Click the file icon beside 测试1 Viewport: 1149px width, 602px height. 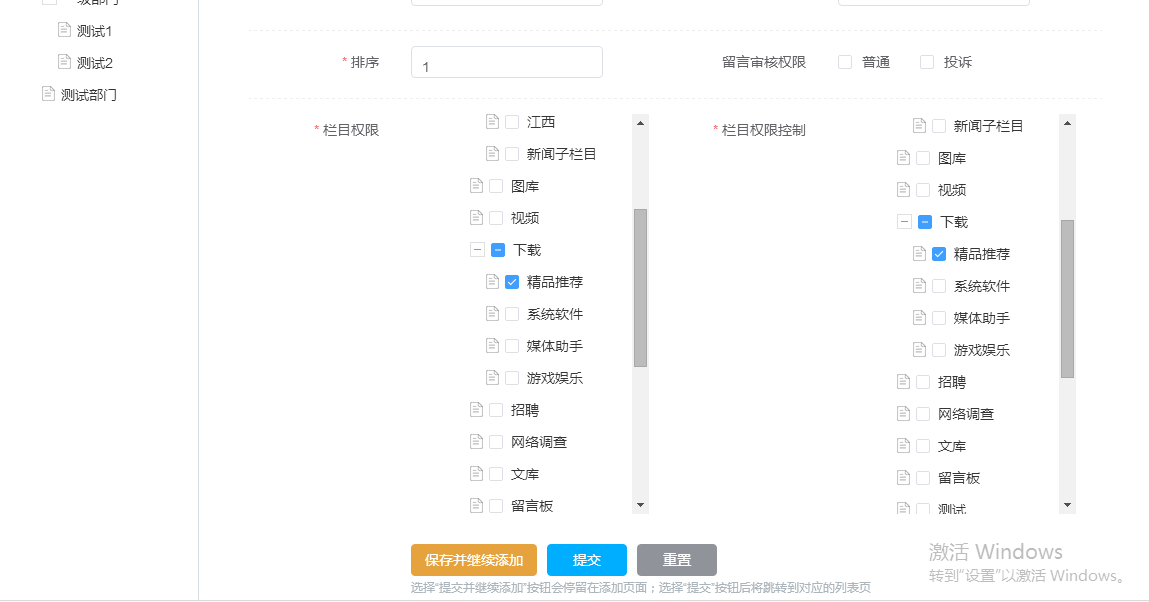pyautogui.click(x=65, y=30)
